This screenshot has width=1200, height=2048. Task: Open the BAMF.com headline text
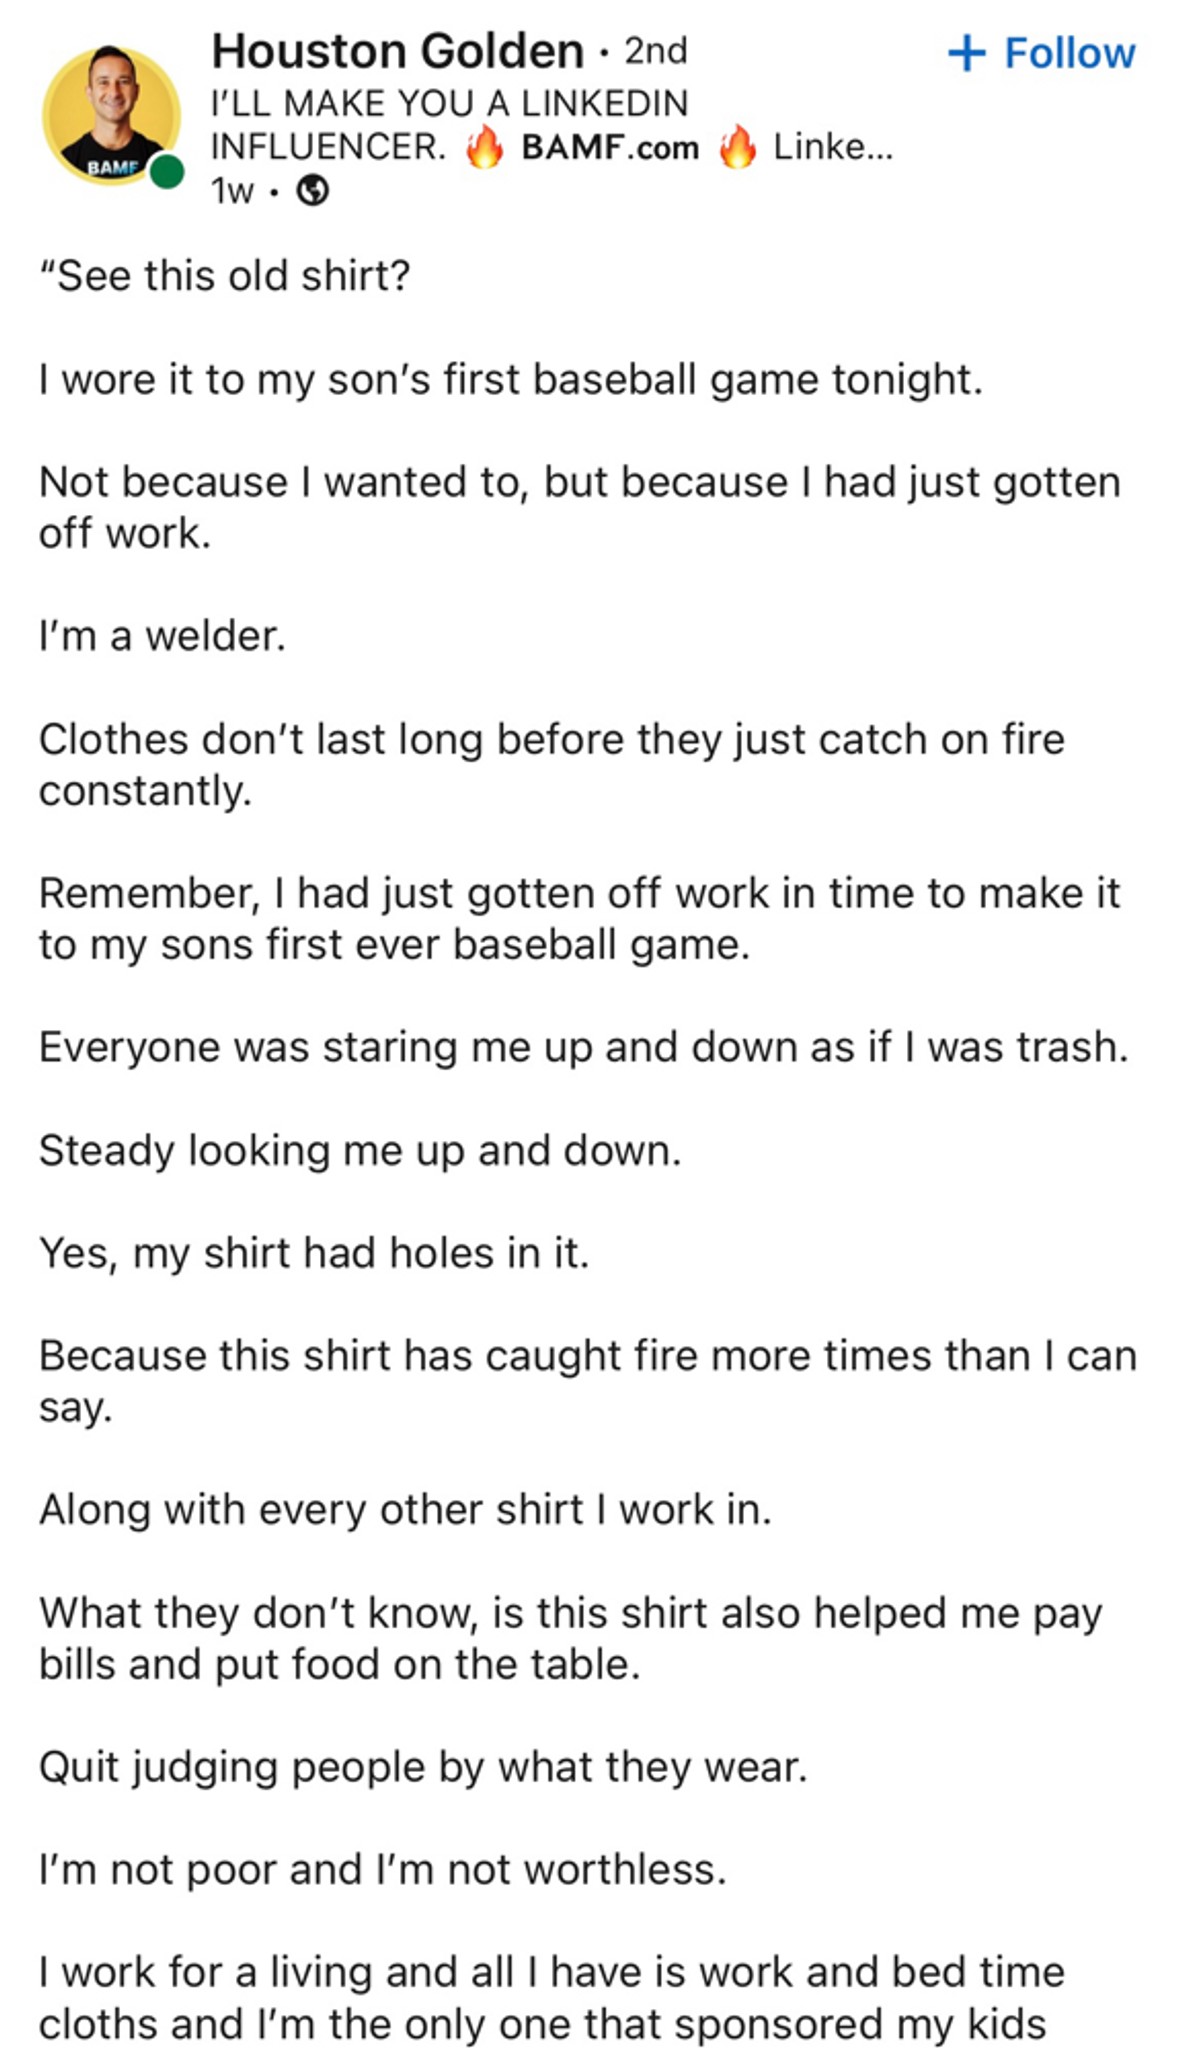pyautogui.click(x=610, y=148)
